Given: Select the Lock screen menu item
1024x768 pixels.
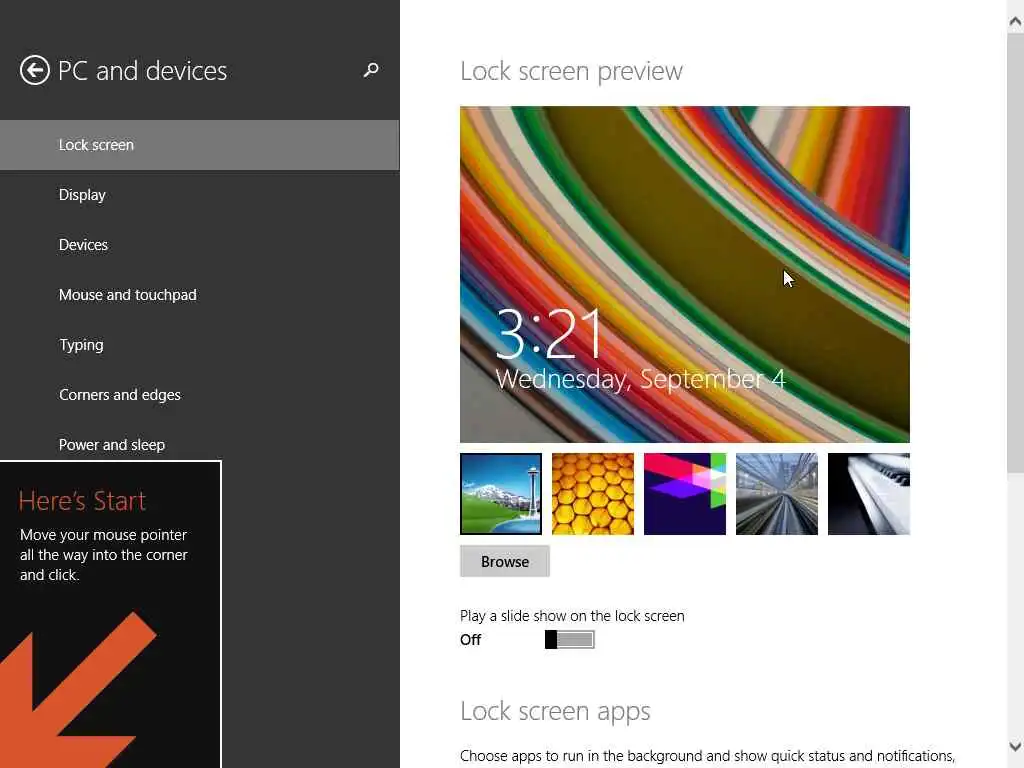Looking at the screenshot, I should 96,145.
